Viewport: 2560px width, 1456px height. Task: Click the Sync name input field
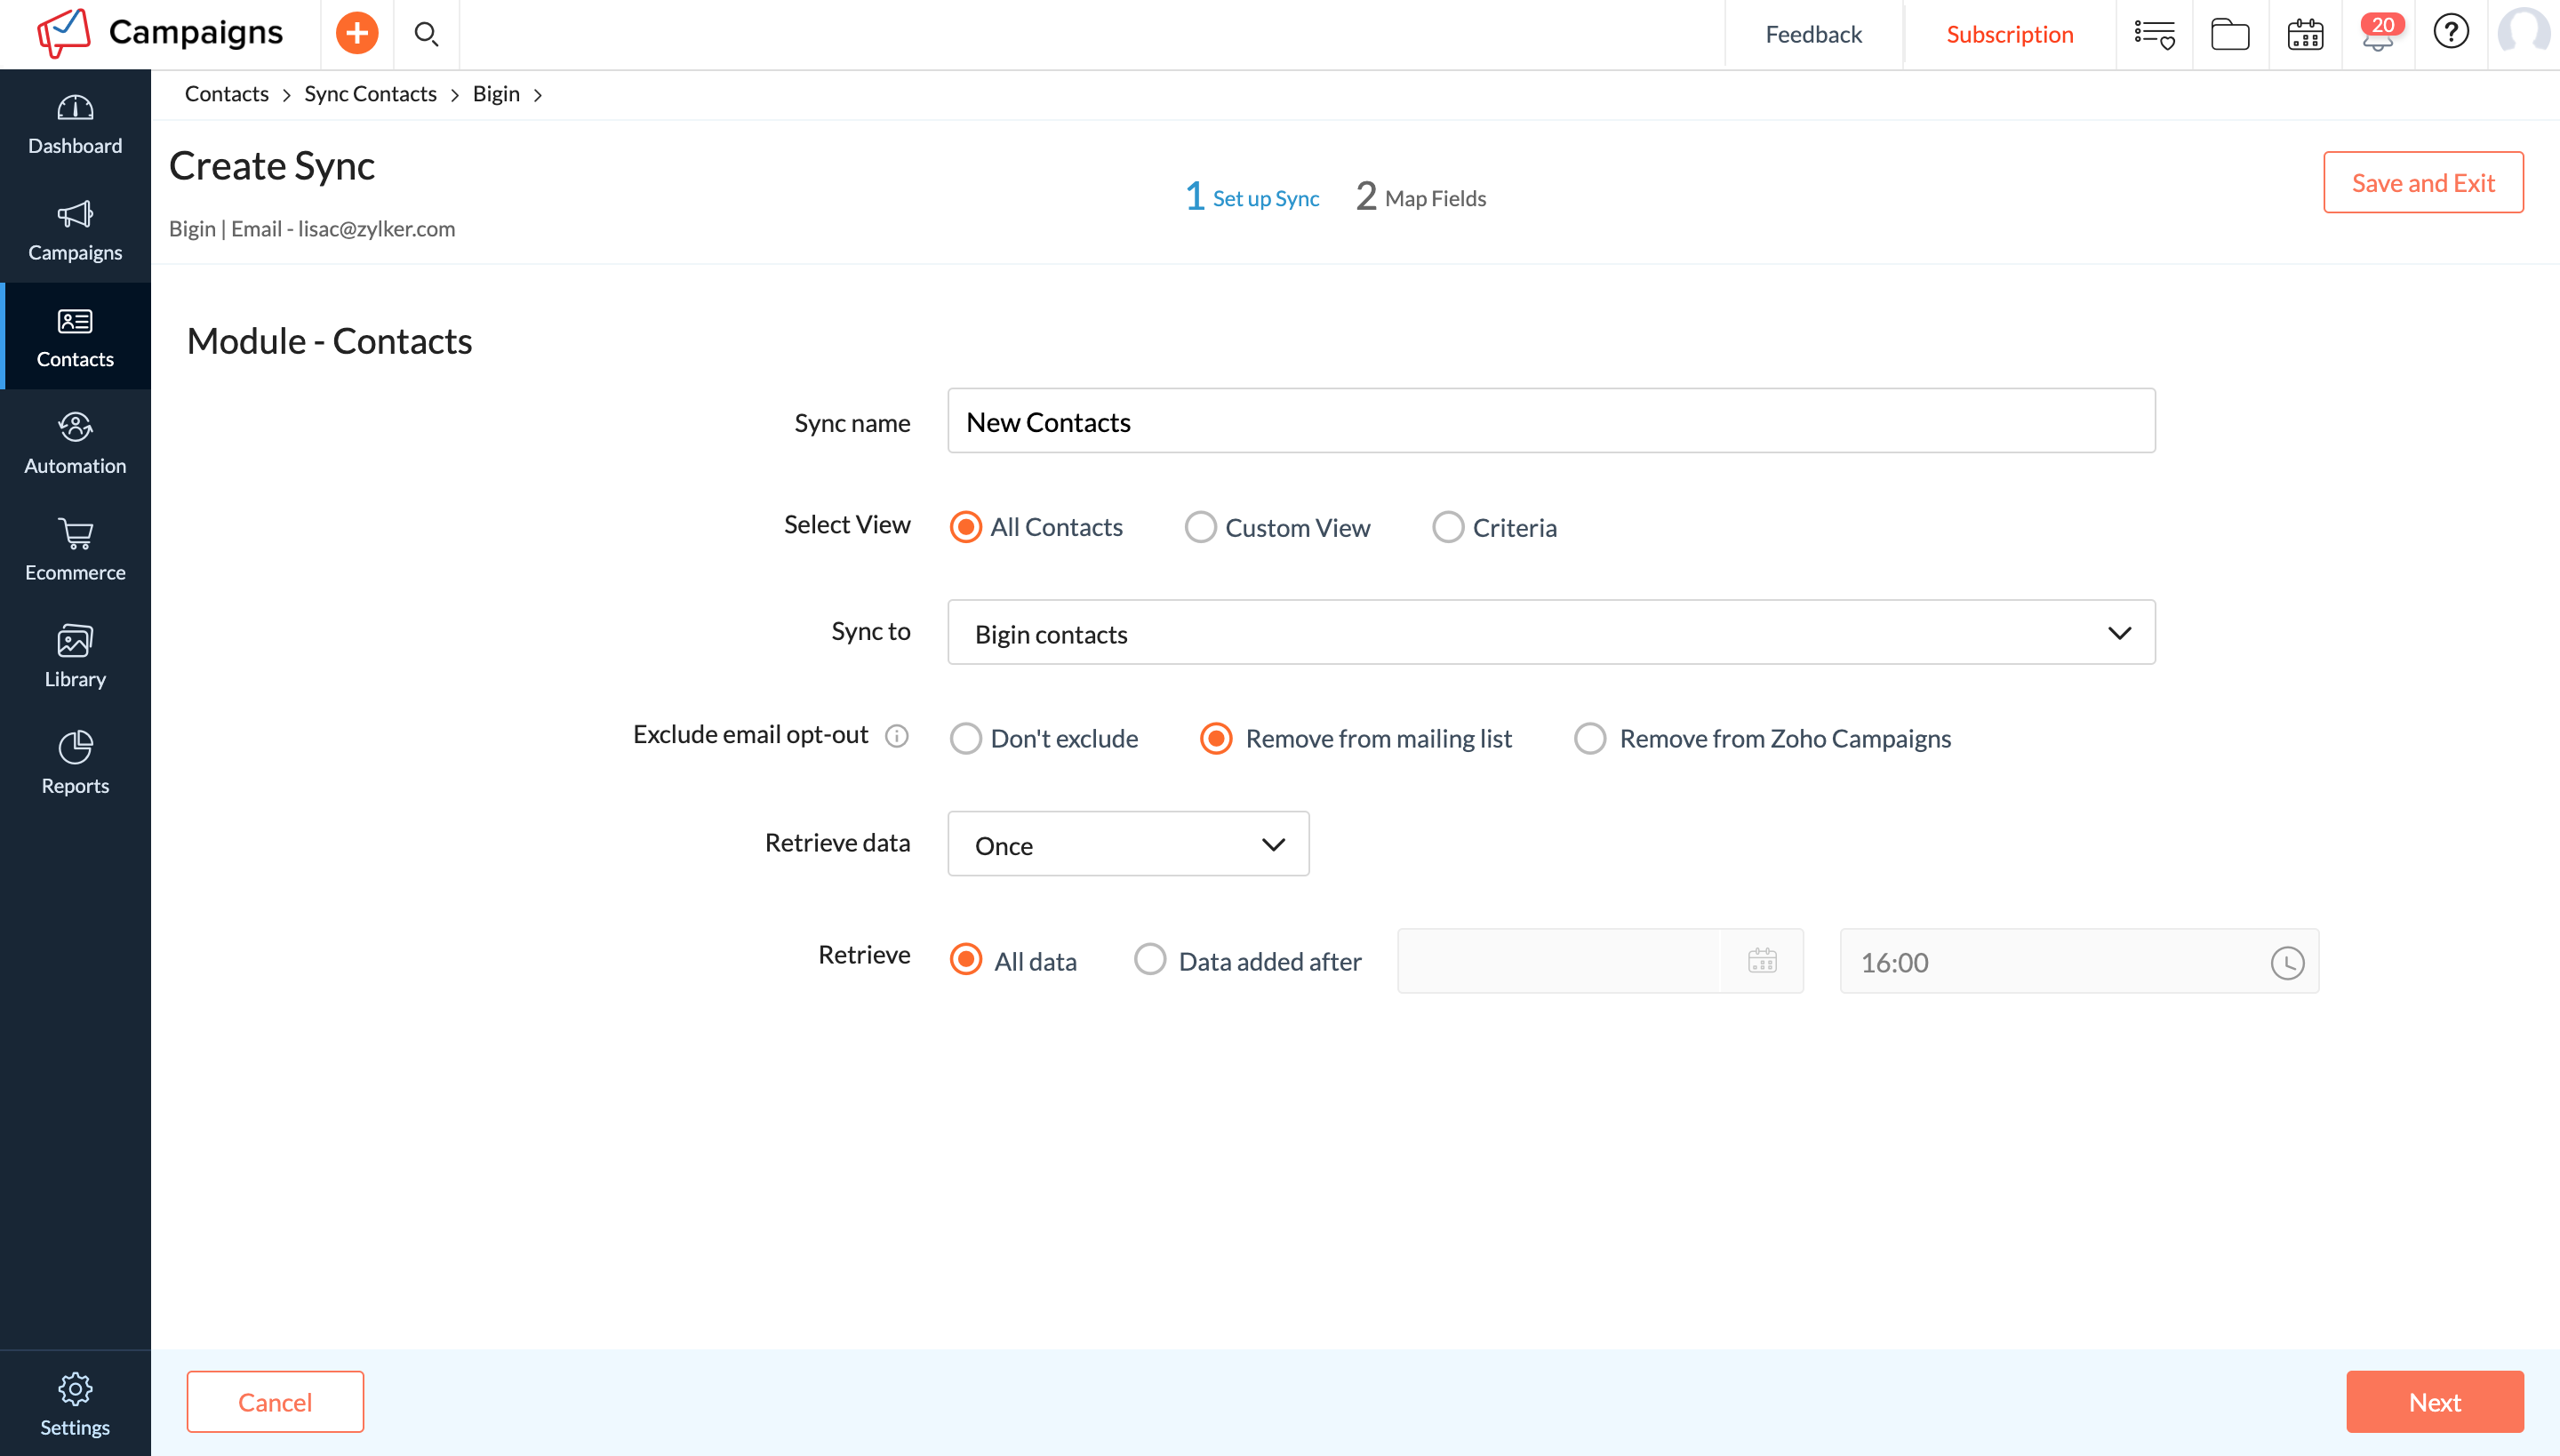click(1551, 421)
